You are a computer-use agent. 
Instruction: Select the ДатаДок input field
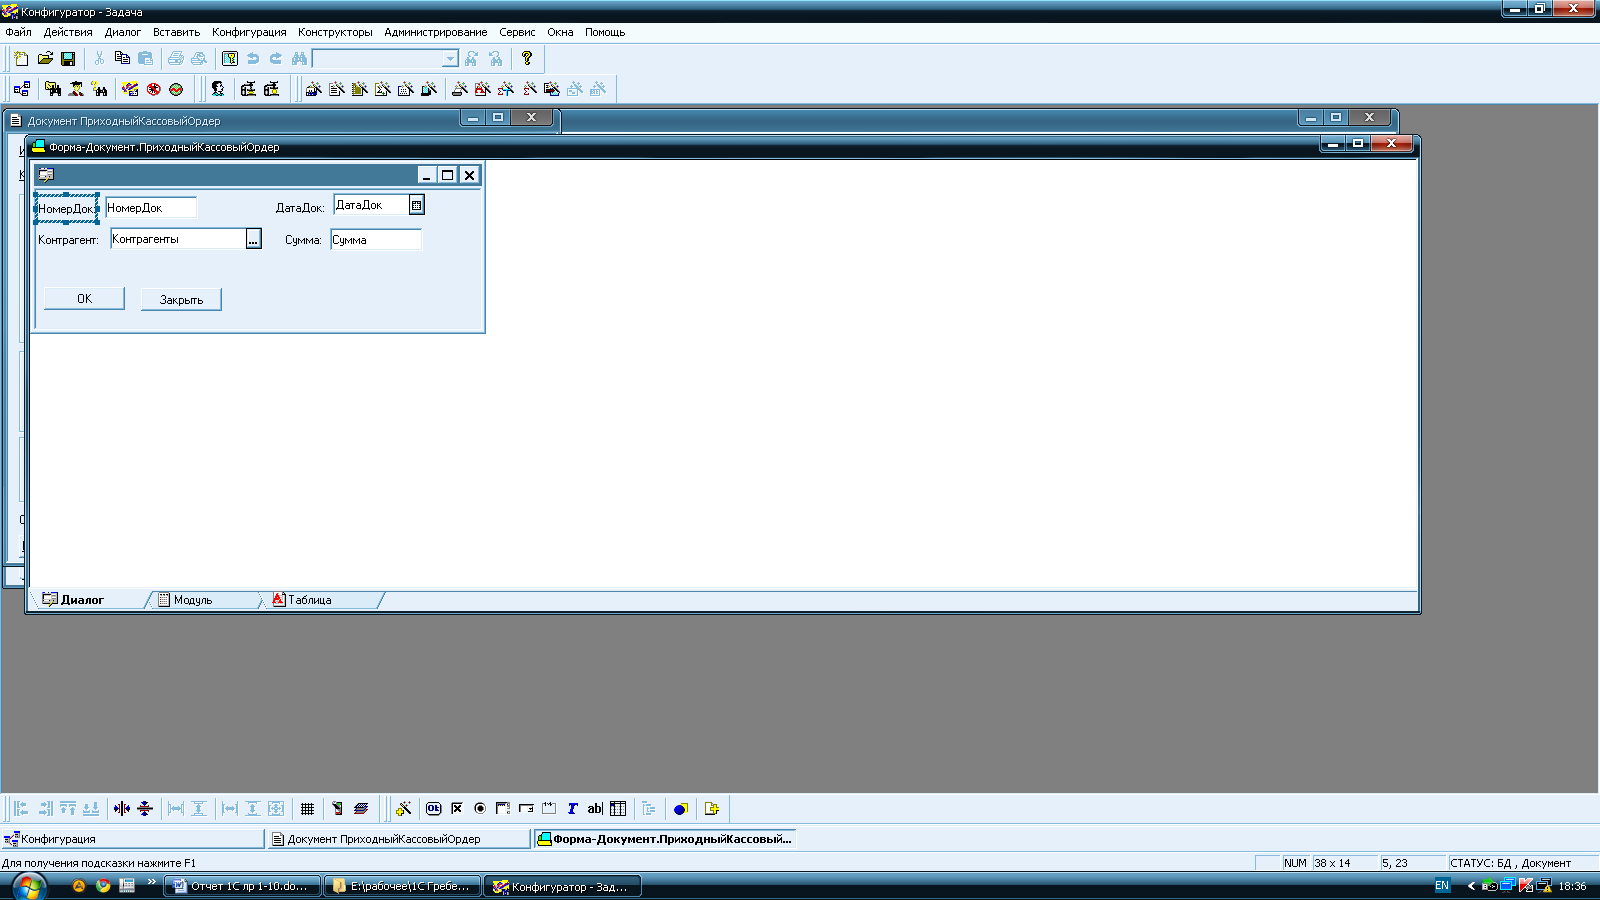click(371, 205)
